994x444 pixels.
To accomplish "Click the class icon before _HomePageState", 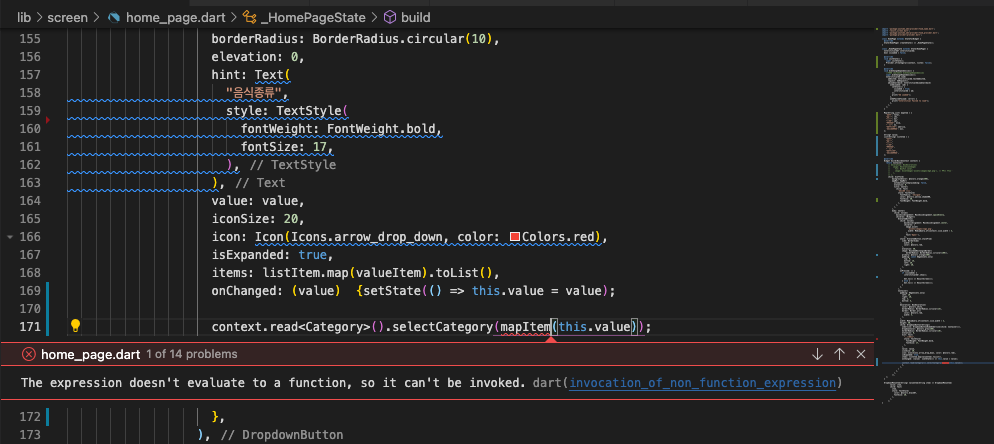I will point(249,17).
